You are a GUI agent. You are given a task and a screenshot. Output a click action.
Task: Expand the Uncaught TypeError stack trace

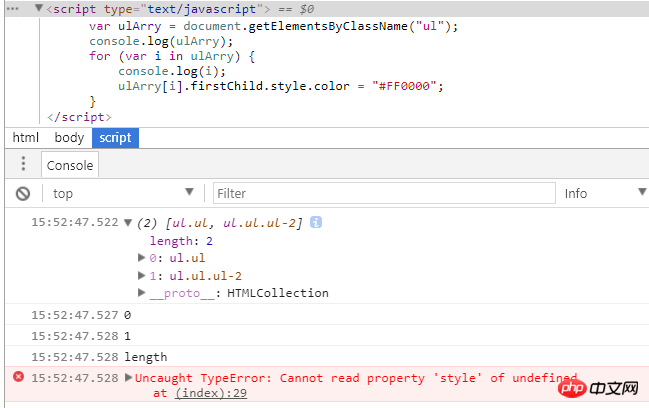(x=128, y=377)
